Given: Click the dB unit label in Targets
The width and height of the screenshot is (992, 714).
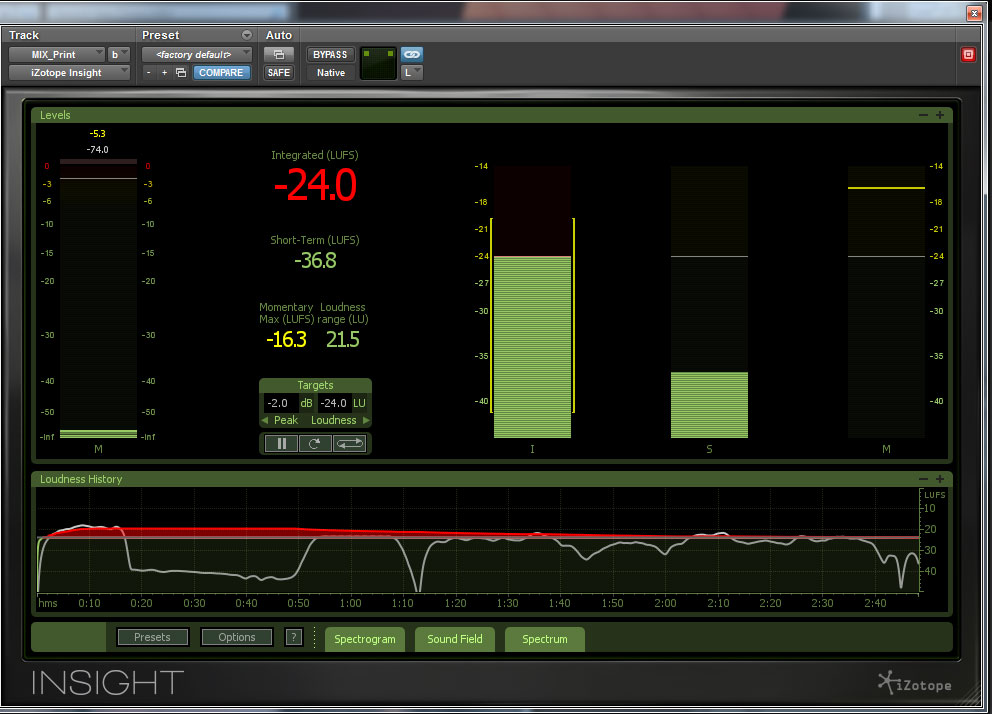Looking at the screenshot, I should click(306, 403).
